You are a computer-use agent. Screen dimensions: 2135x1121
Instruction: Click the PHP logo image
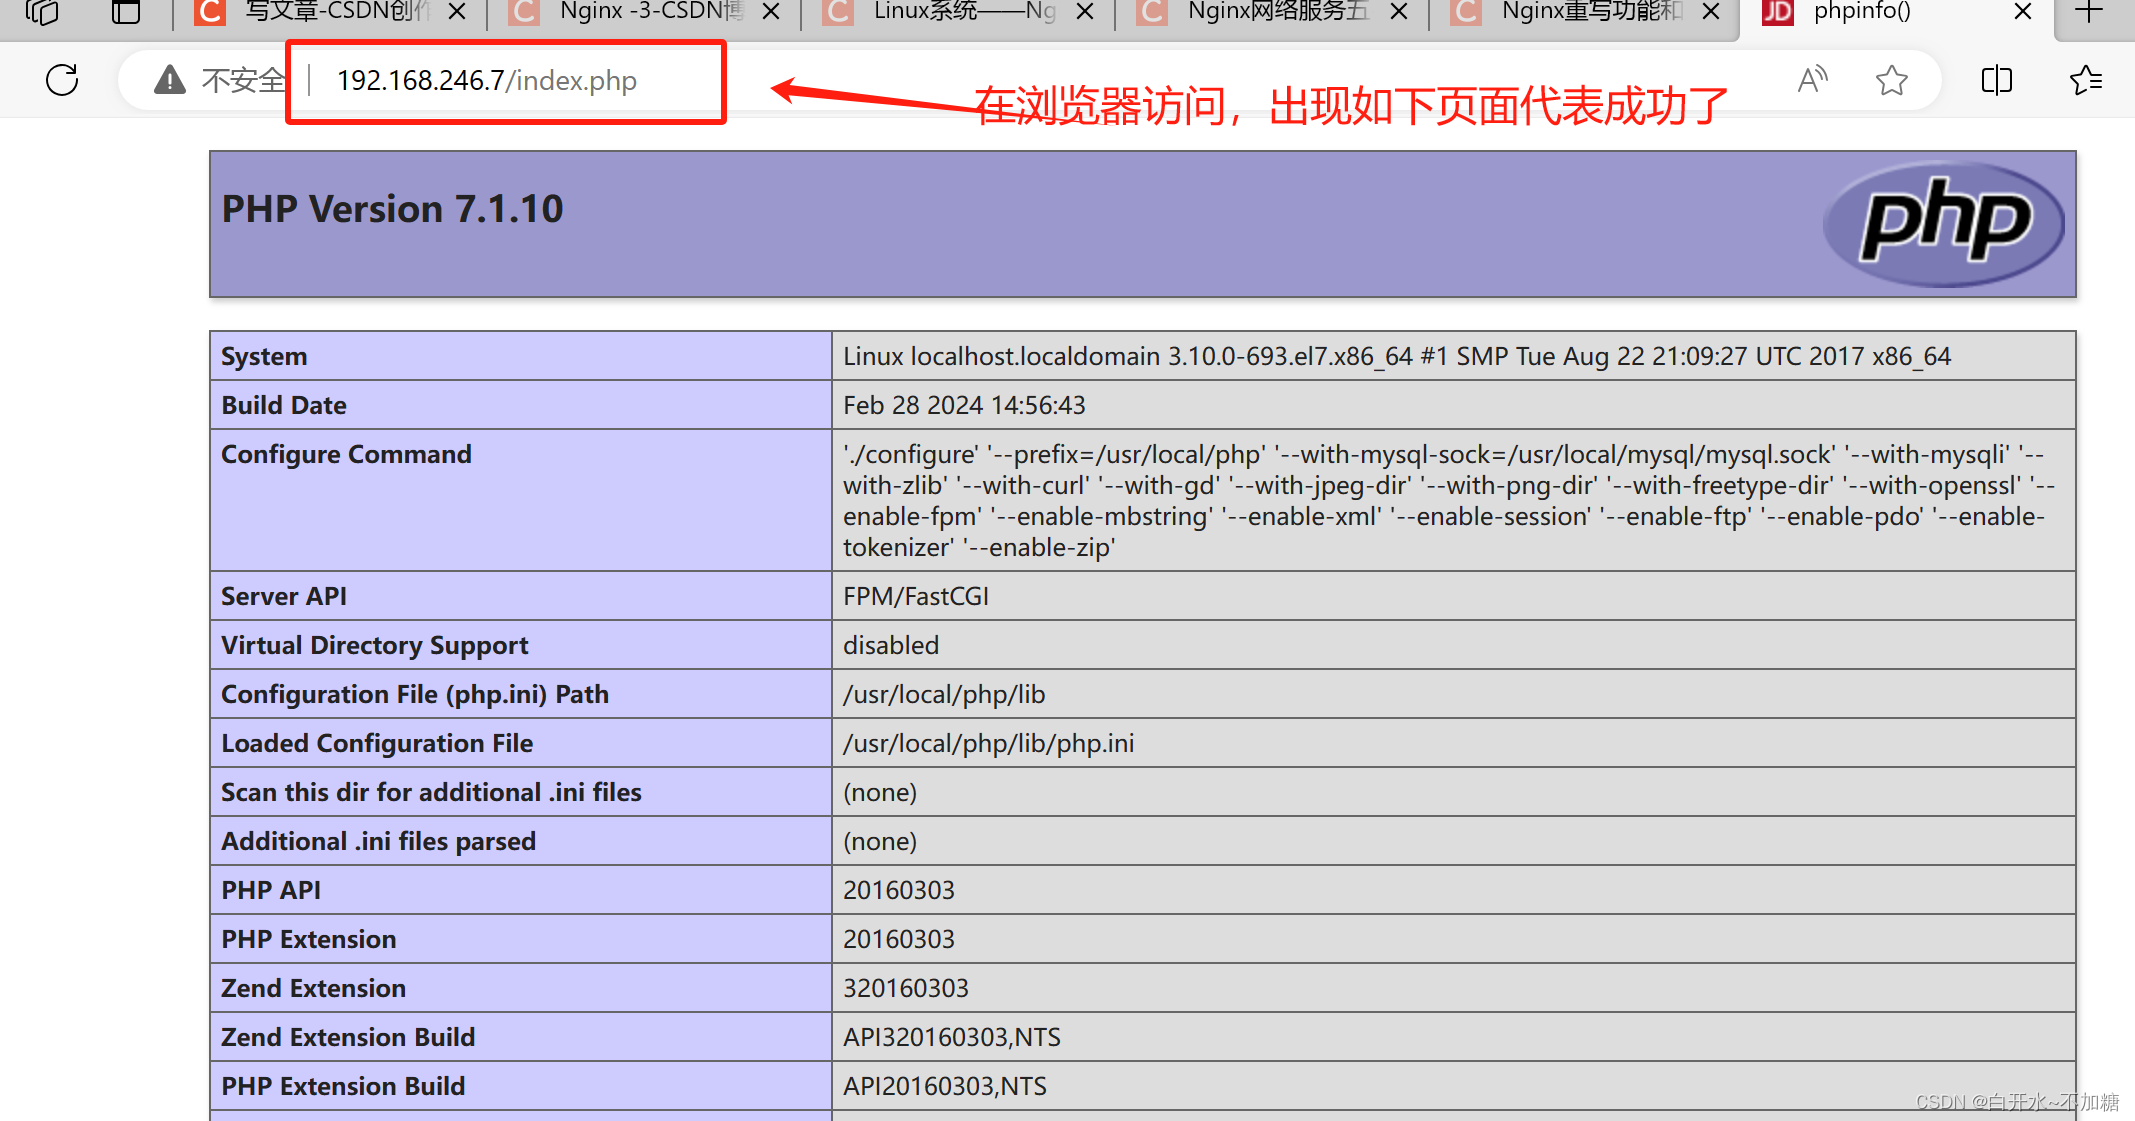(1943, 224)
